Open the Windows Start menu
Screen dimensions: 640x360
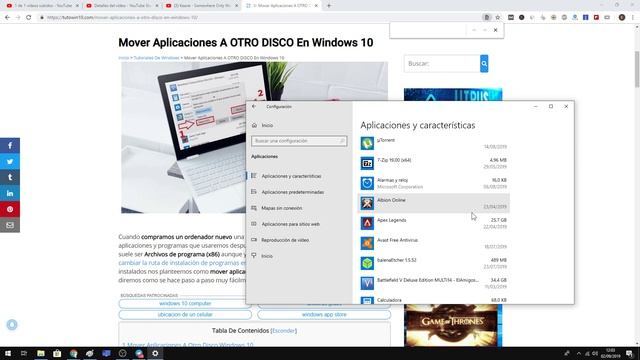(x=8, y=353)
